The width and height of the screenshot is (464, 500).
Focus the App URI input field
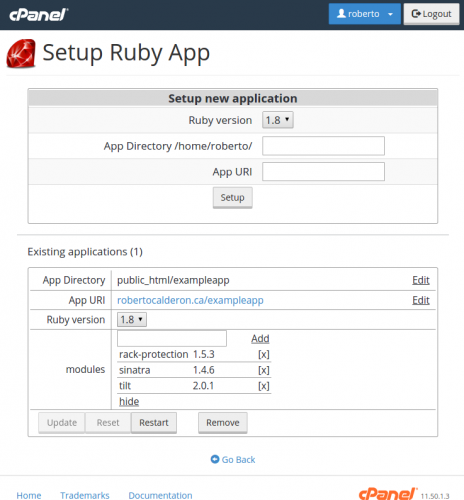[x=323, y=171]
